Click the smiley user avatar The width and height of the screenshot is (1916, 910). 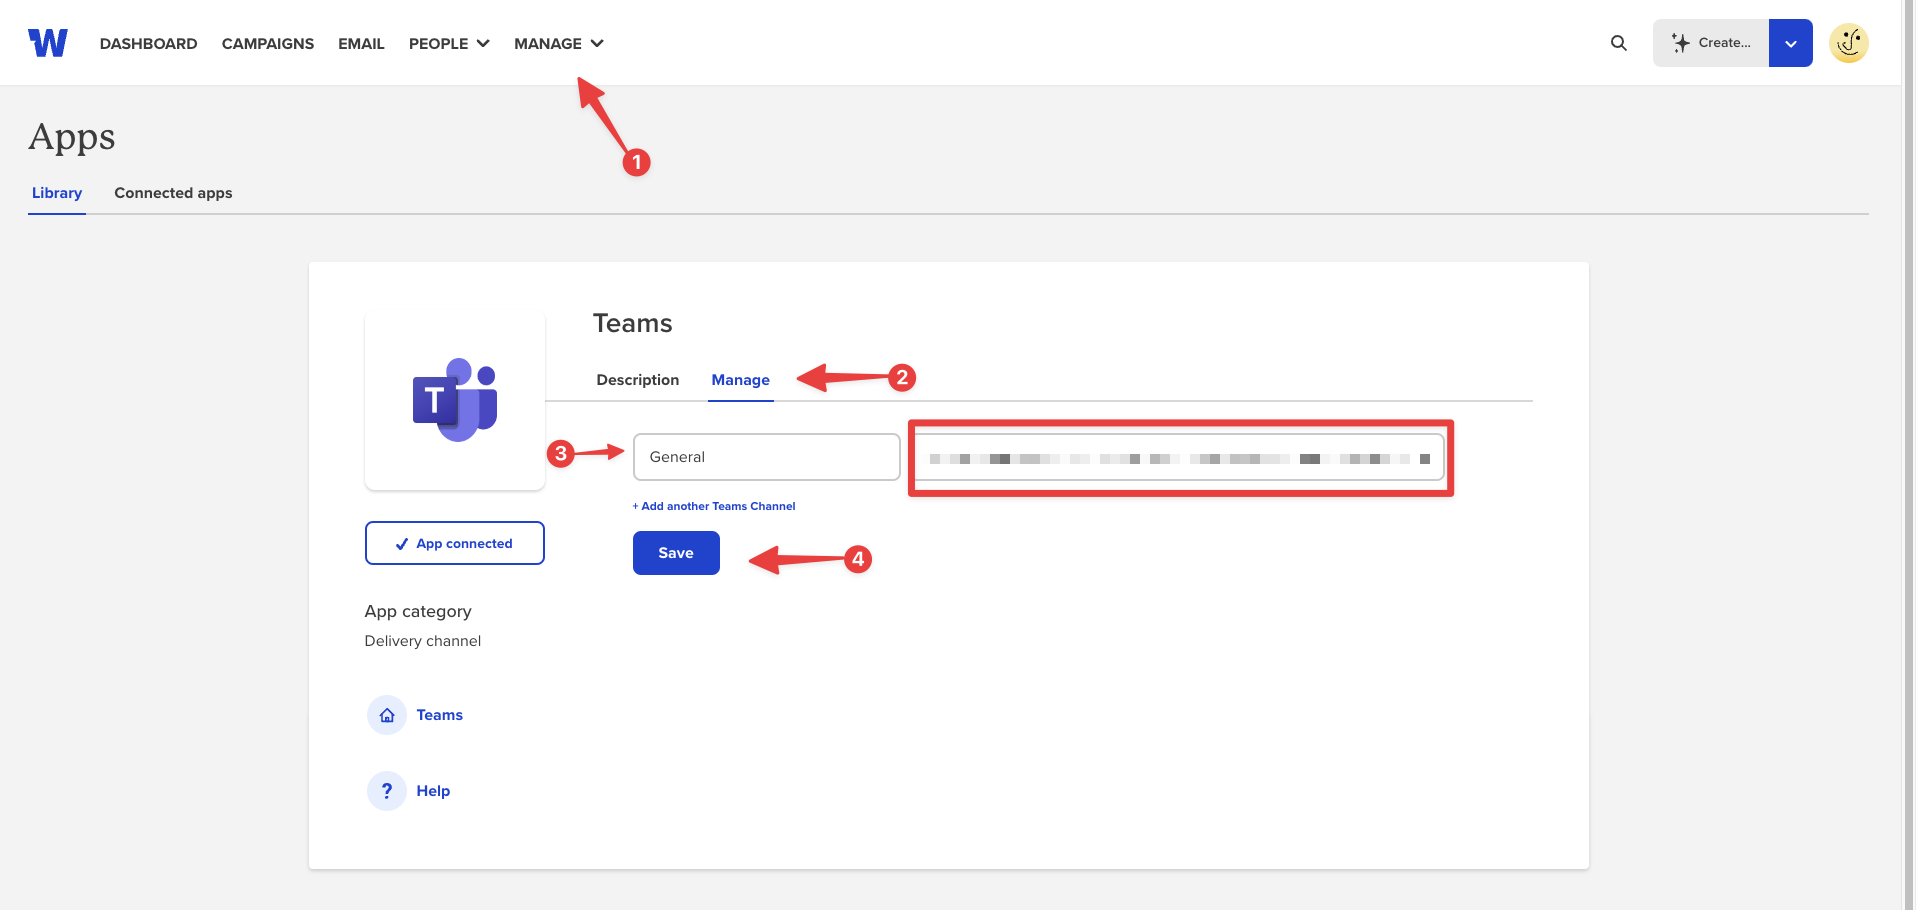pos(1849,43)
